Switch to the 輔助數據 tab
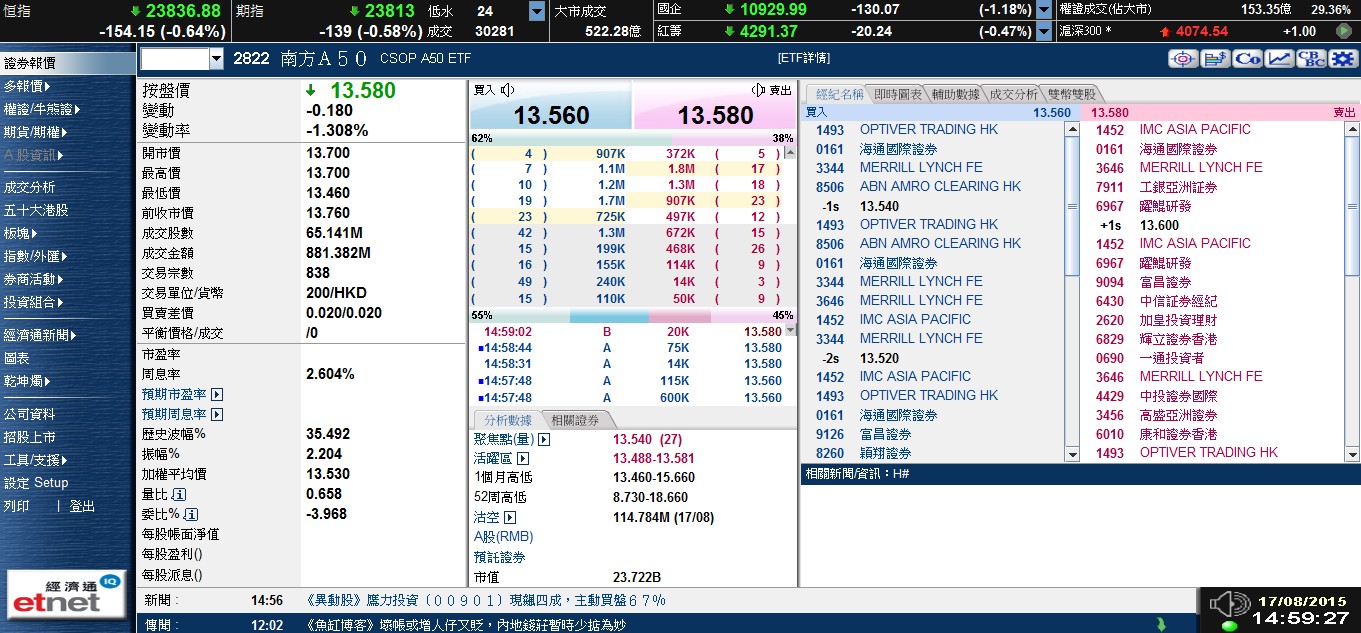 (955, 94)
